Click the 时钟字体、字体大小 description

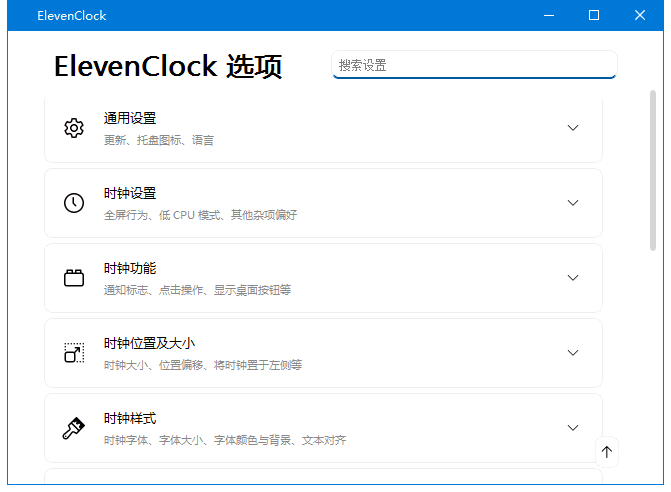click(225, 440)
